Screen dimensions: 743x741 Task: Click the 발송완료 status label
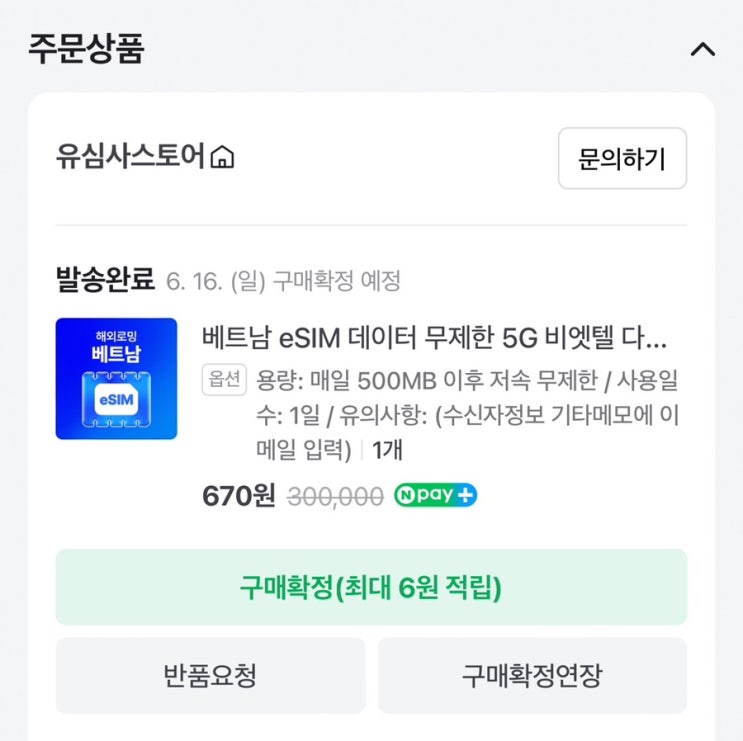(105, 280)
